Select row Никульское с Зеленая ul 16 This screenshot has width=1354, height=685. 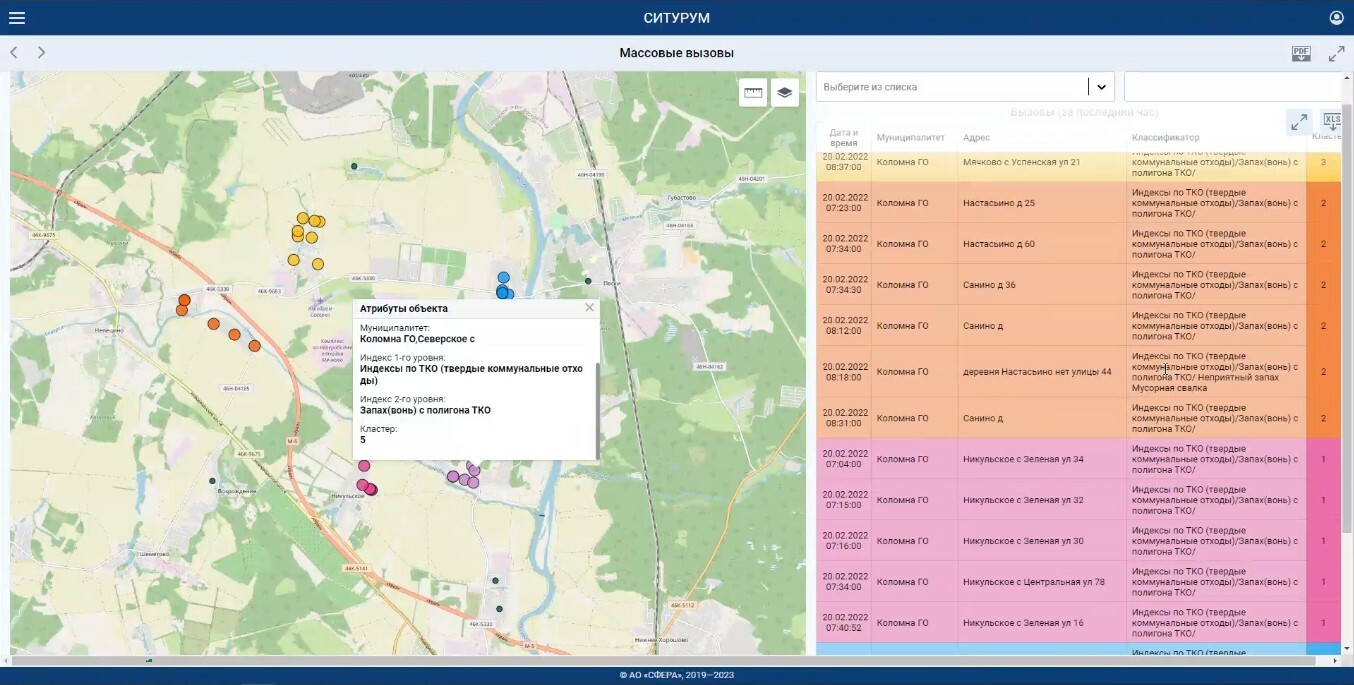pyautogui.click(x=1078, y=623)
